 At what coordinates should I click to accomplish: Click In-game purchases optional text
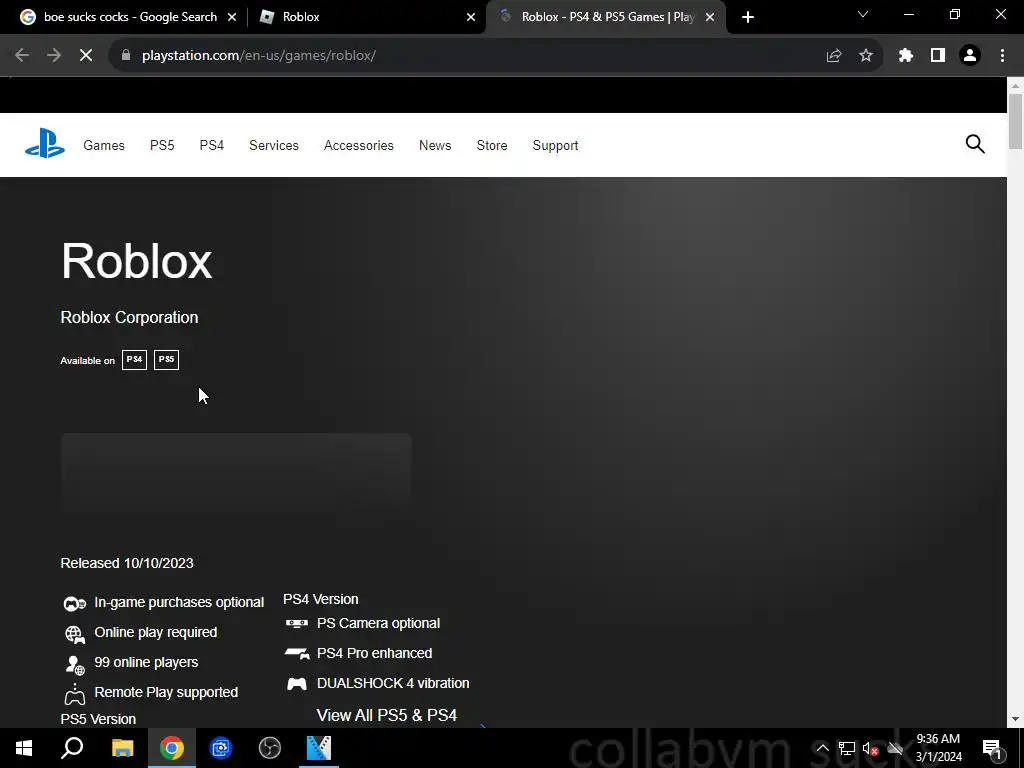179,602
